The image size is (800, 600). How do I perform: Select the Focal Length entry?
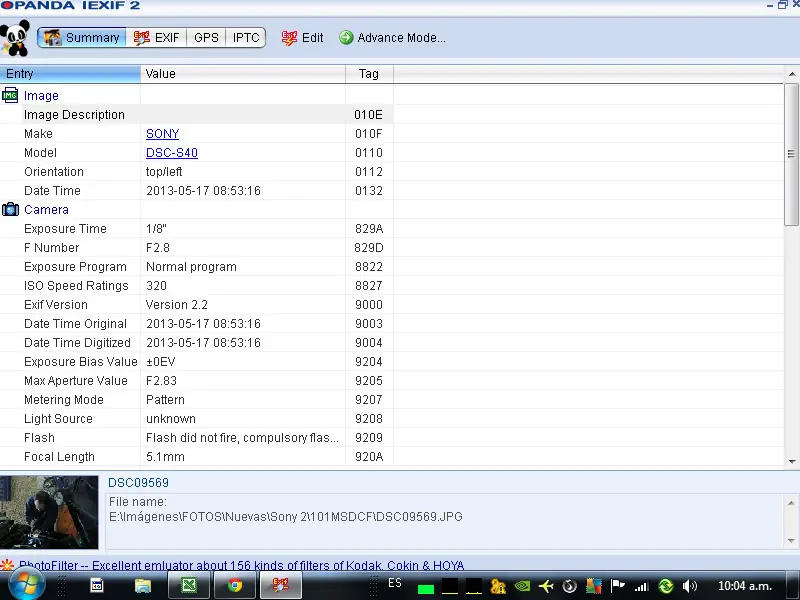pyautogui.click(x=59, y=457)
